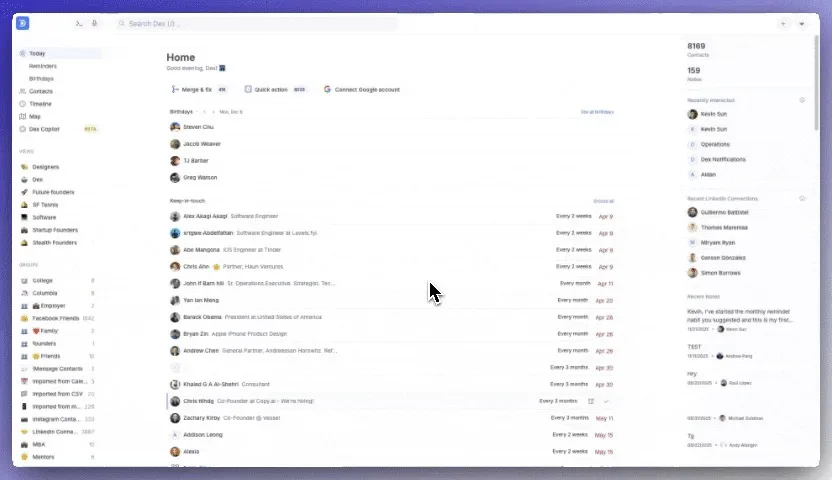Click Recent LinkedIn Connections settings icon
The height and width of the screenshot is (480, 832).
click(802, 198)
